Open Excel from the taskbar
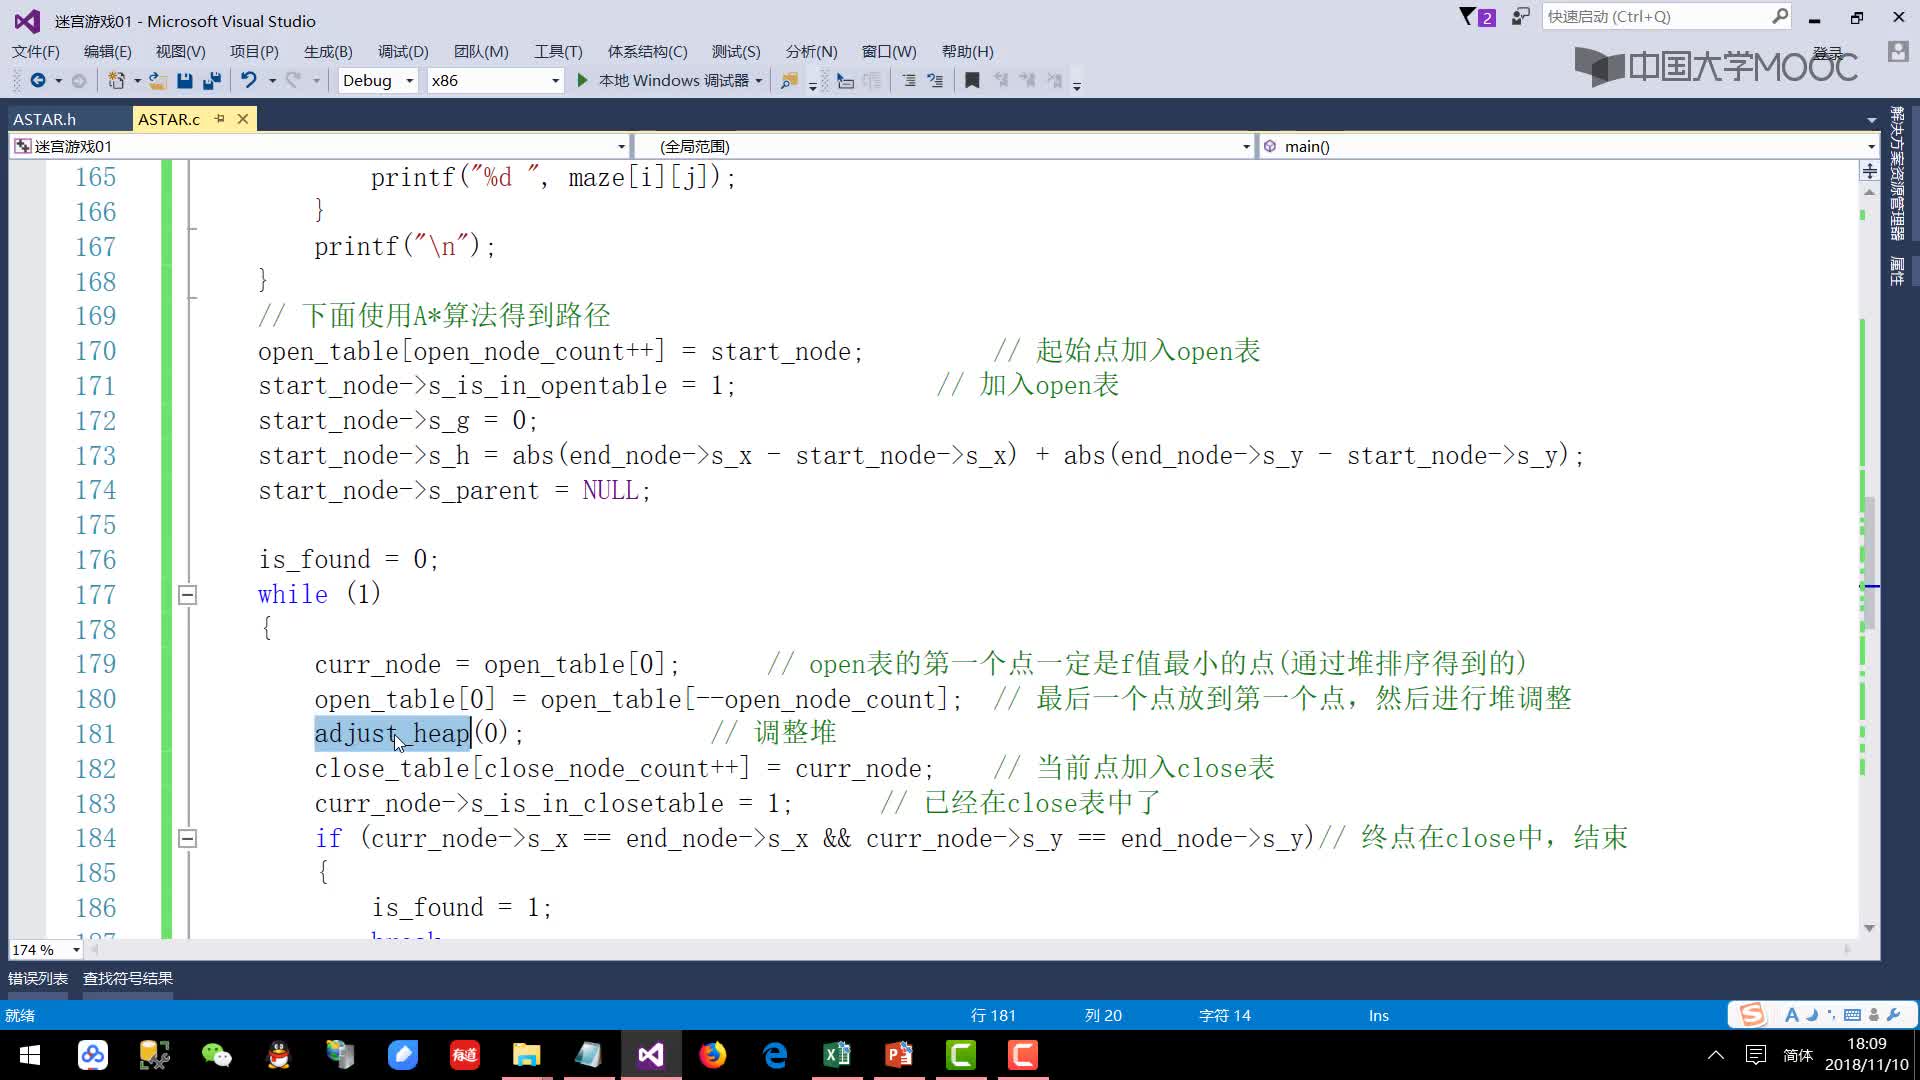This screenshot has width=1920, height=1080. pos(836,1055)
